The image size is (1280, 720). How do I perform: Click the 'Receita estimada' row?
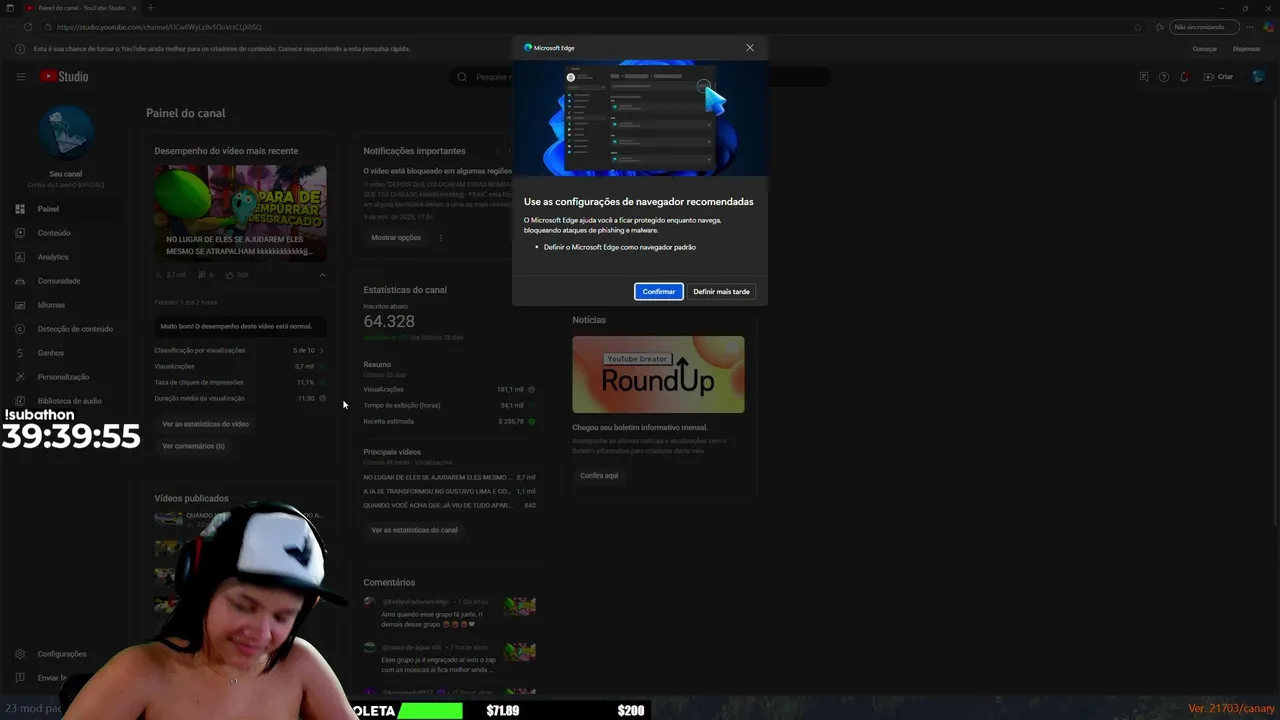pos(449,421)
